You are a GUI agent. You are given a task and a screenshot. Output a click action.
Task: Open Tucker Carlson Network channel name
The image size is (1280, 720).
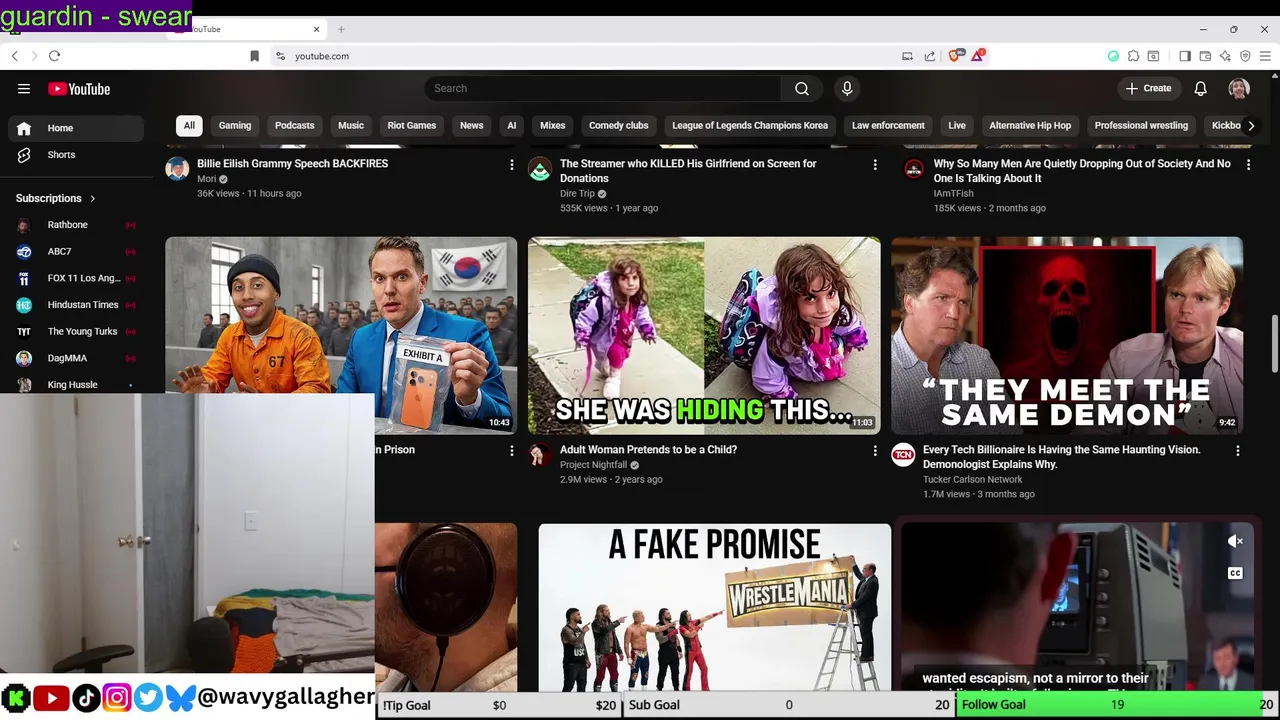click(972, 479)
